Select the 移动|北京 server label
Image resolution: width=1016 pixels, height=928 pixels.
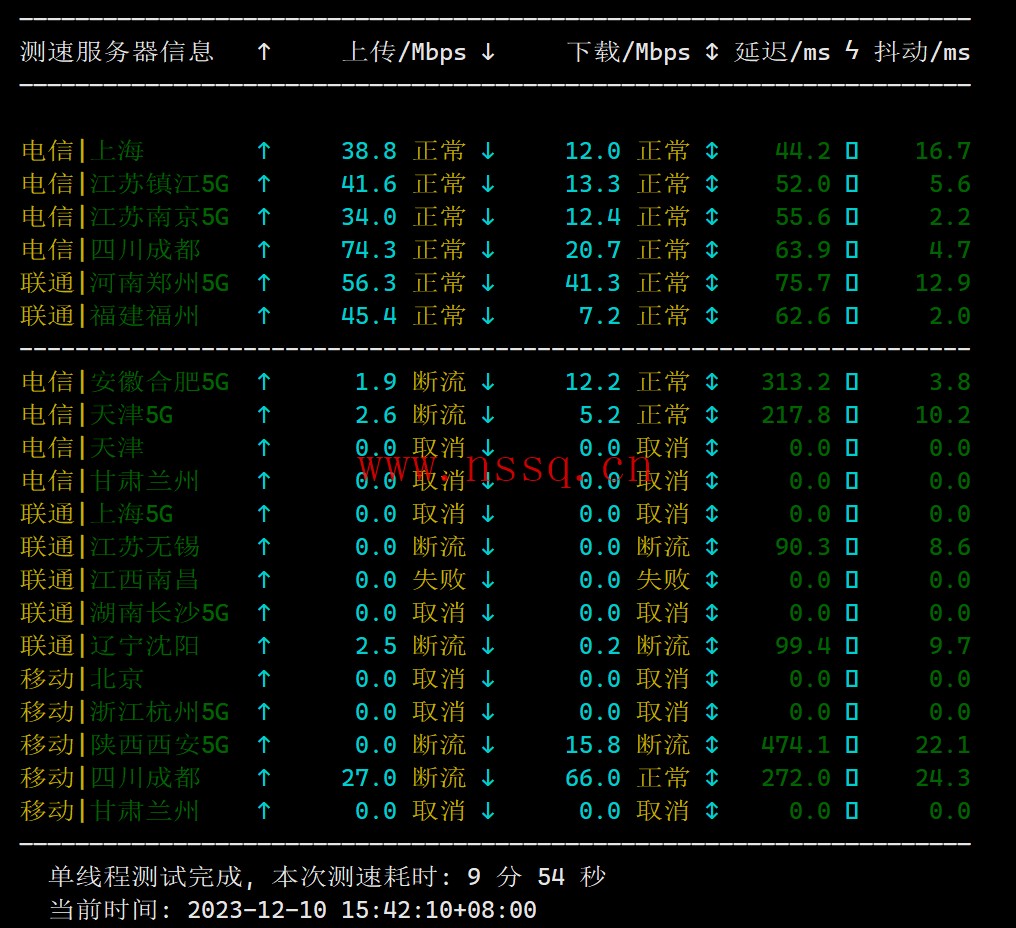[82, 680]
